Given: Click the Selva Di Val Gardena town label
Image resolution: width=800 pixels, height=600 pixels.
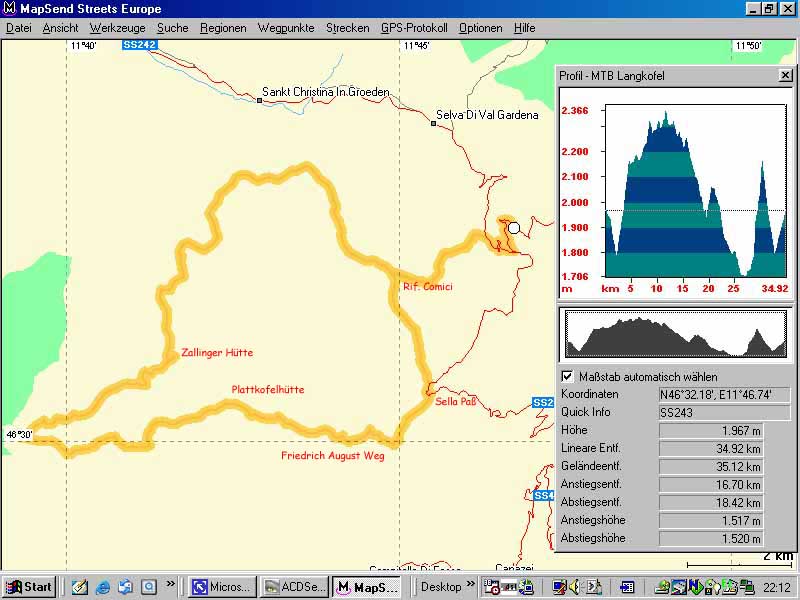Looking at the screenshot, I should click(487, 115).
